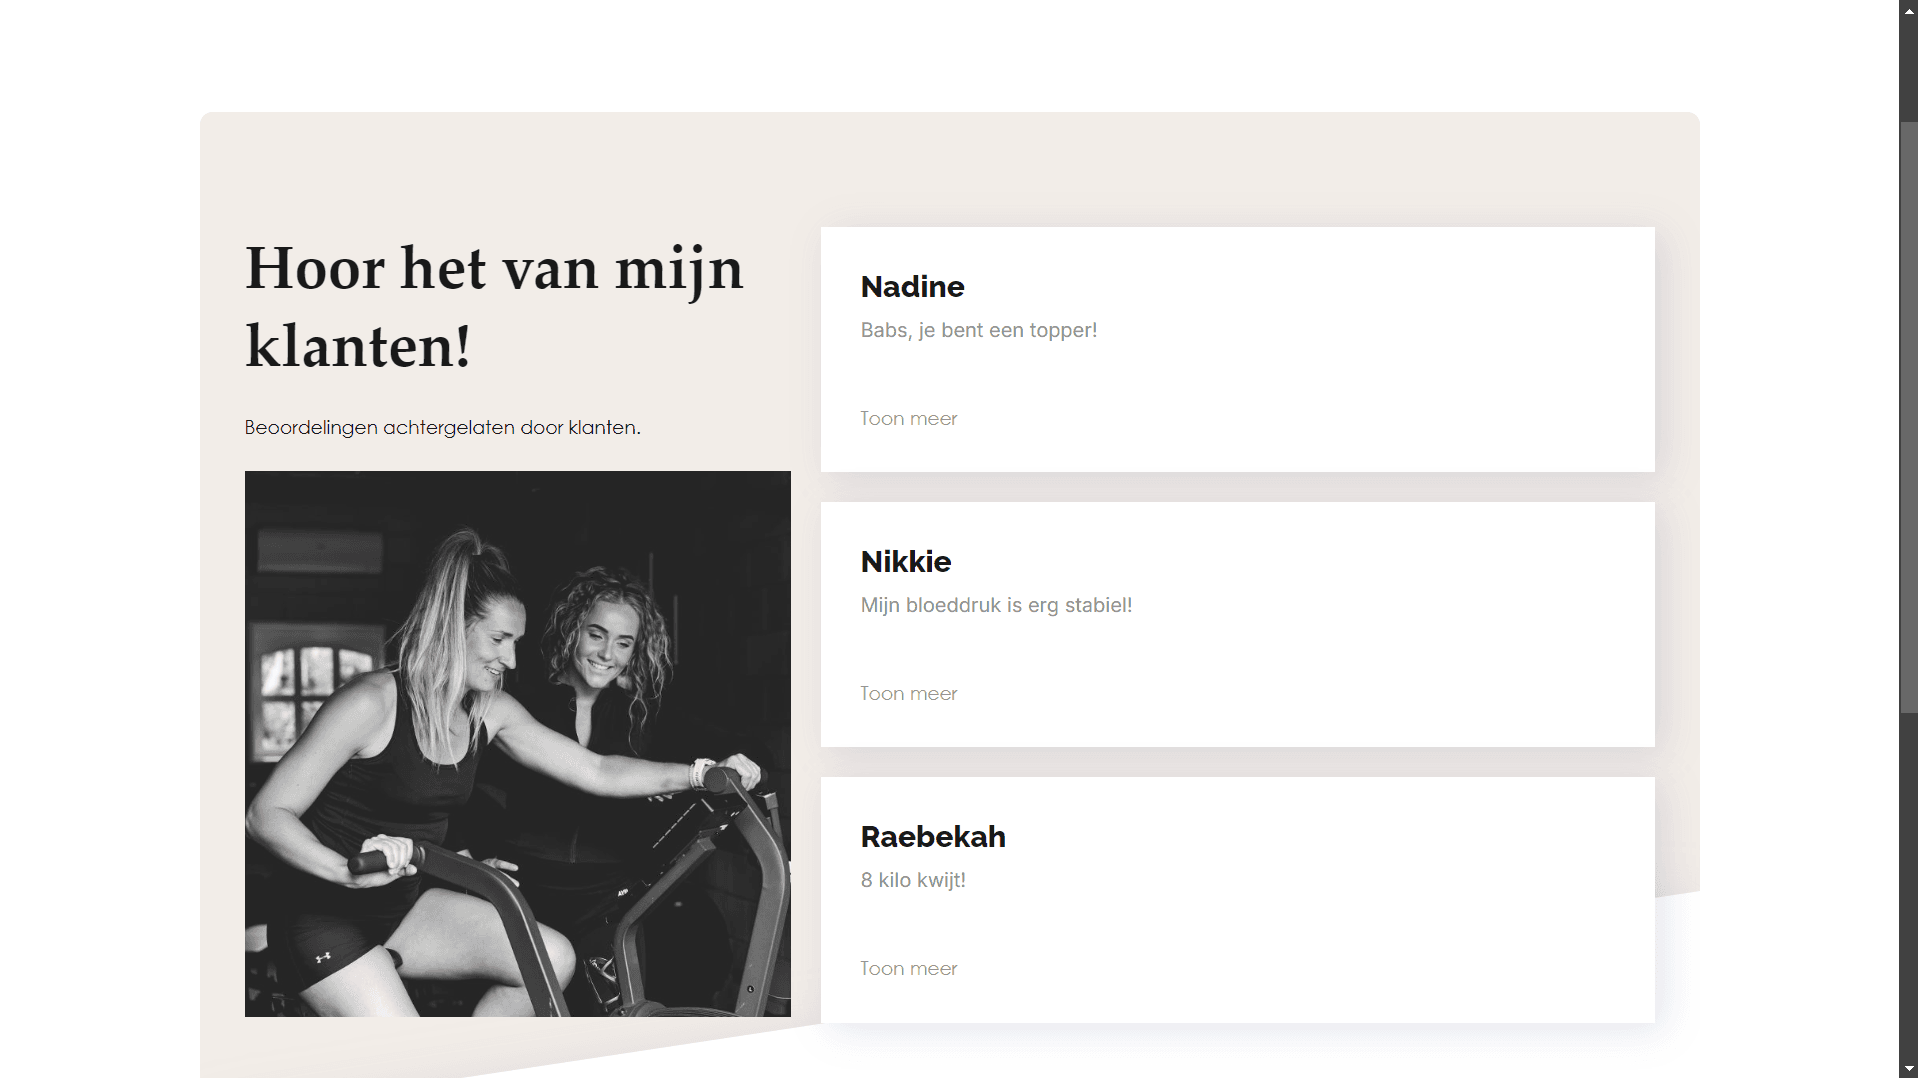Open the black-and-white gym bike photo

tap(517, 743)
